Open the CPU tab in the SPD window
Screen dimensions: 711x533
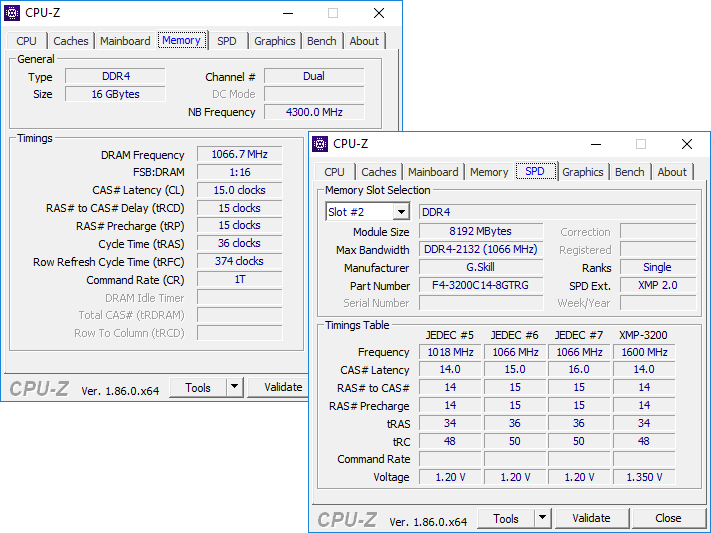pyautogui.click(x=335, y=172)
